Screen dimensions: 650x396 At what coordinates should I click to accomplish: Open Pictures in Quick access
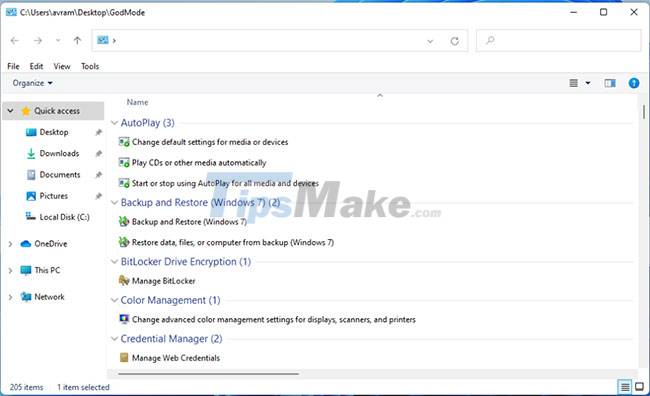53,196
